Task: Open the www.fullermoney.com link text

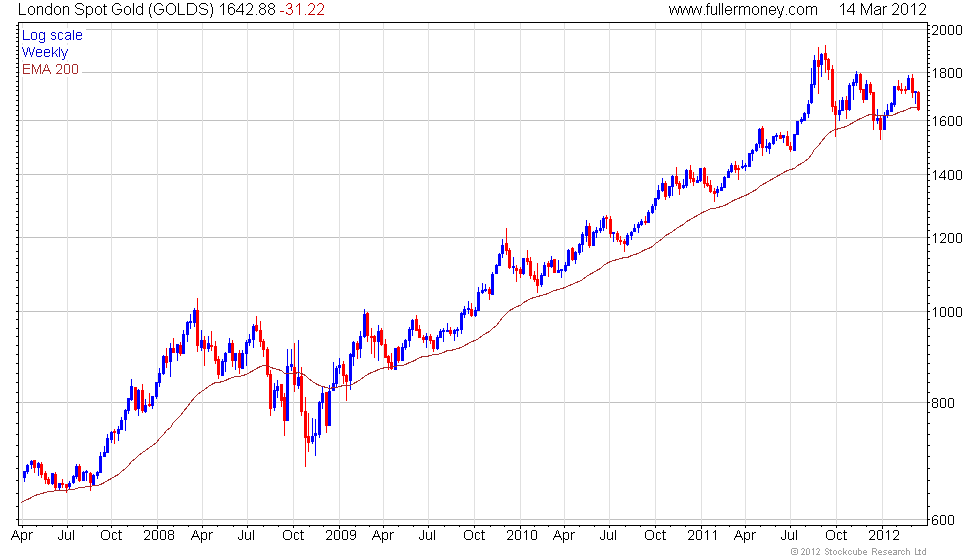Action: click(742, 9)
